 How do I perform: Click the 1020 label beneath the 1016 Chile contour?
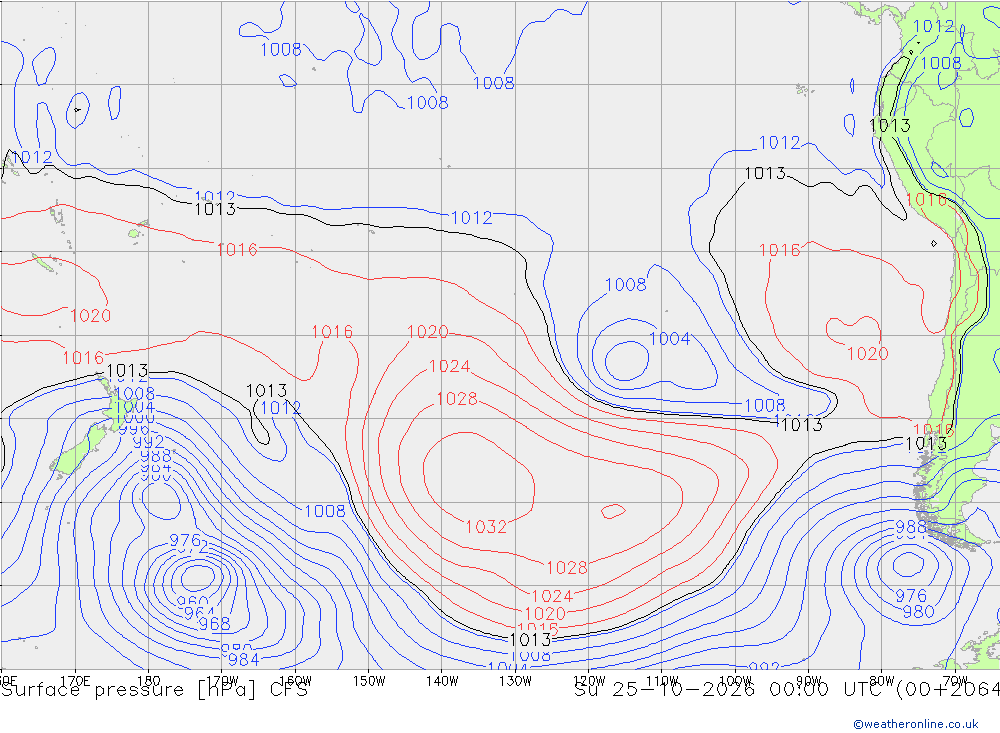[x=867, y=353]
